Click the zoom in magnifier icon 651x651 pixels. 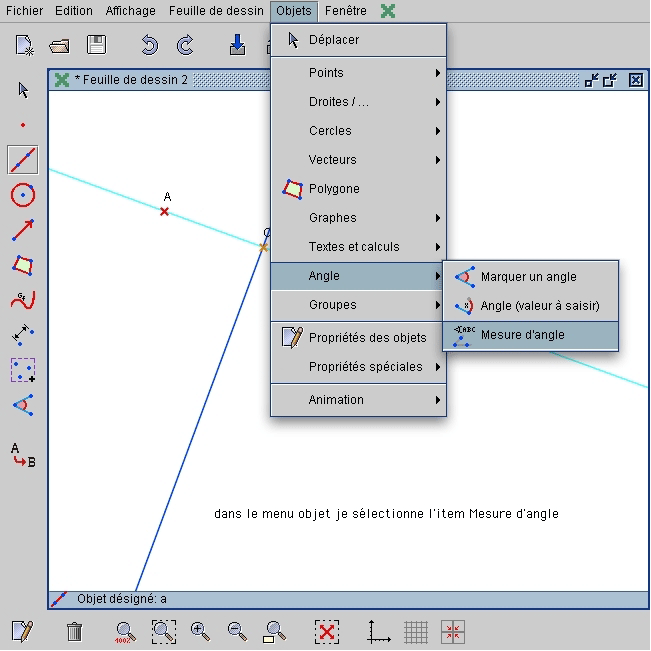200,631
